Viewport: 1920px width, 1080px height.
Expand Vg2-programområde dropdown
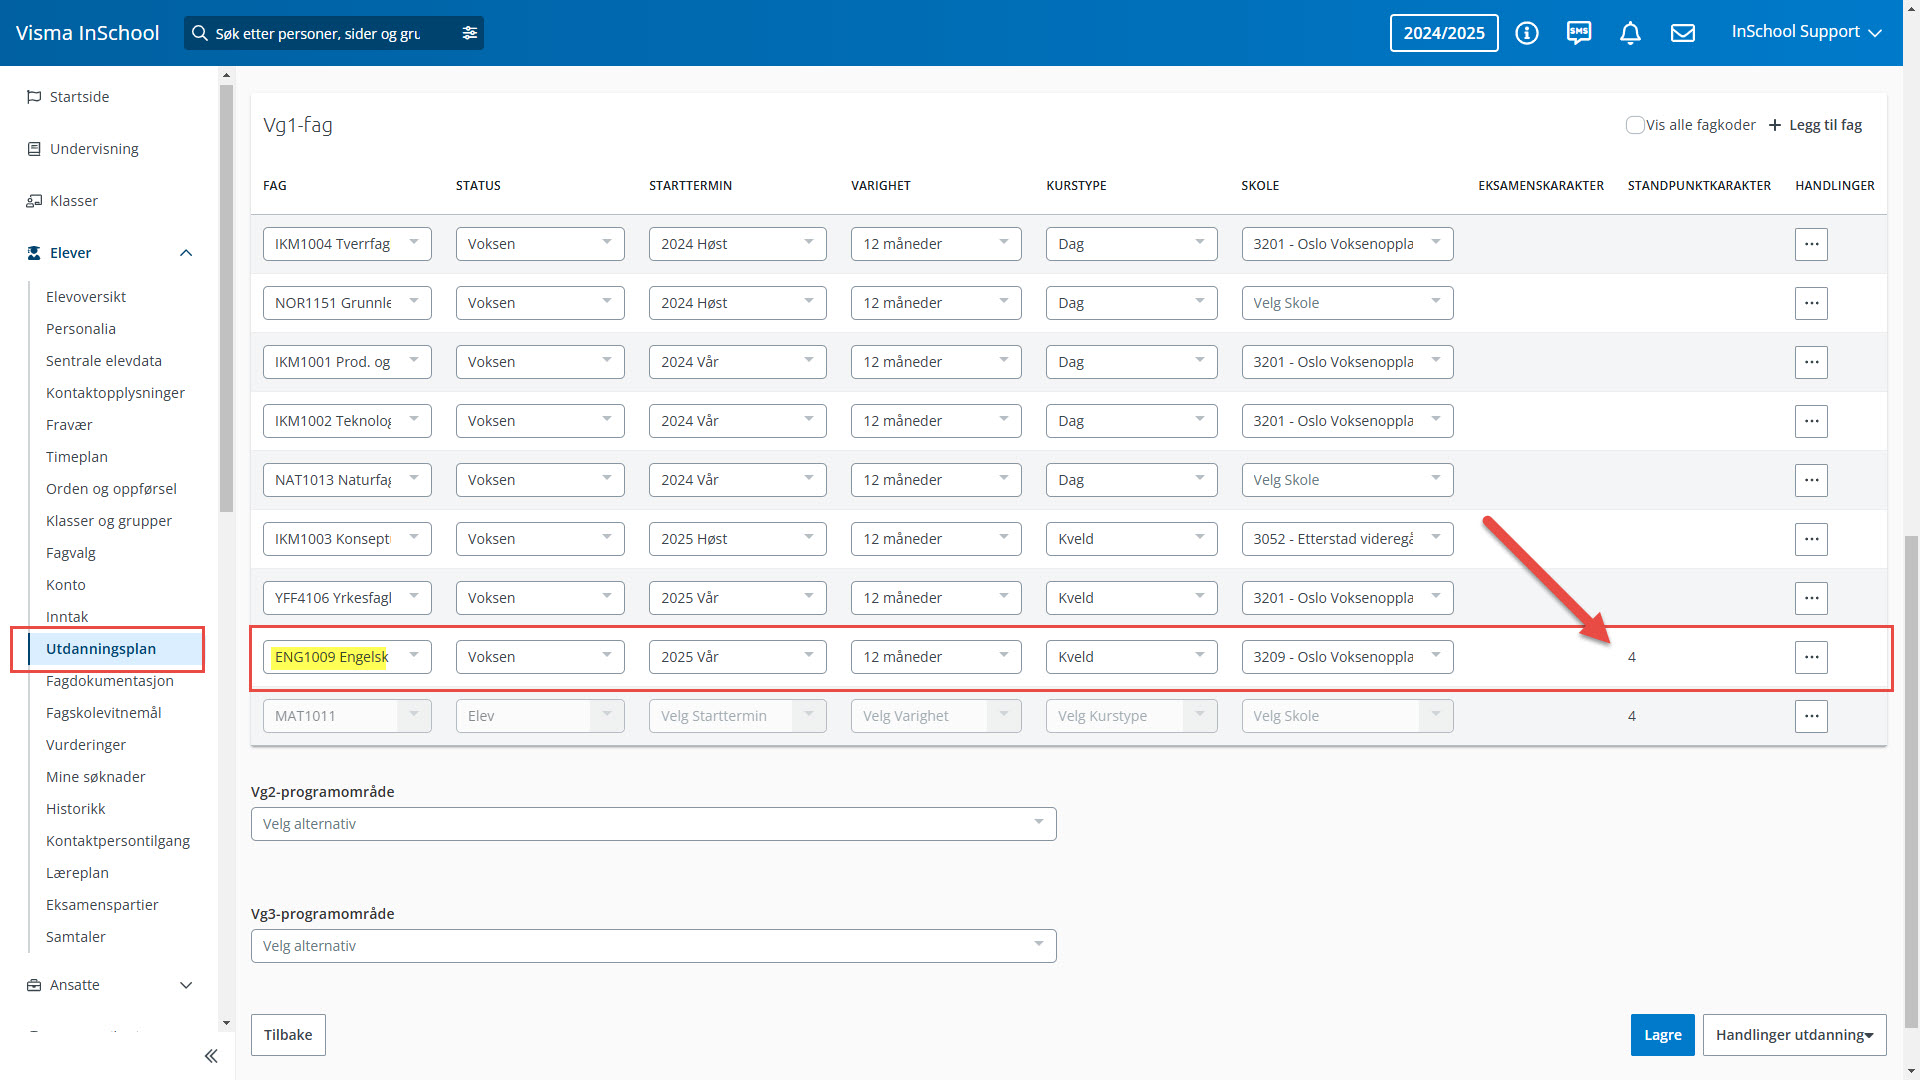[x=653, y=824]
